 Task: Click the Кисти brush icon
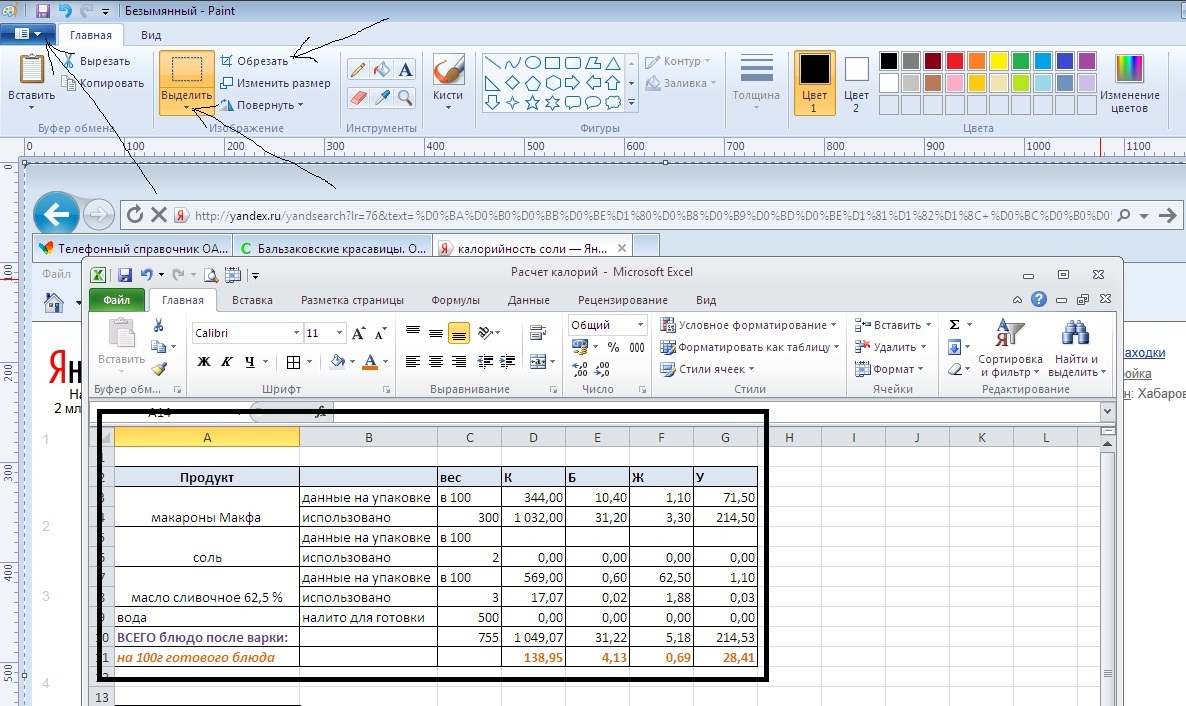[x=448, y=70]
